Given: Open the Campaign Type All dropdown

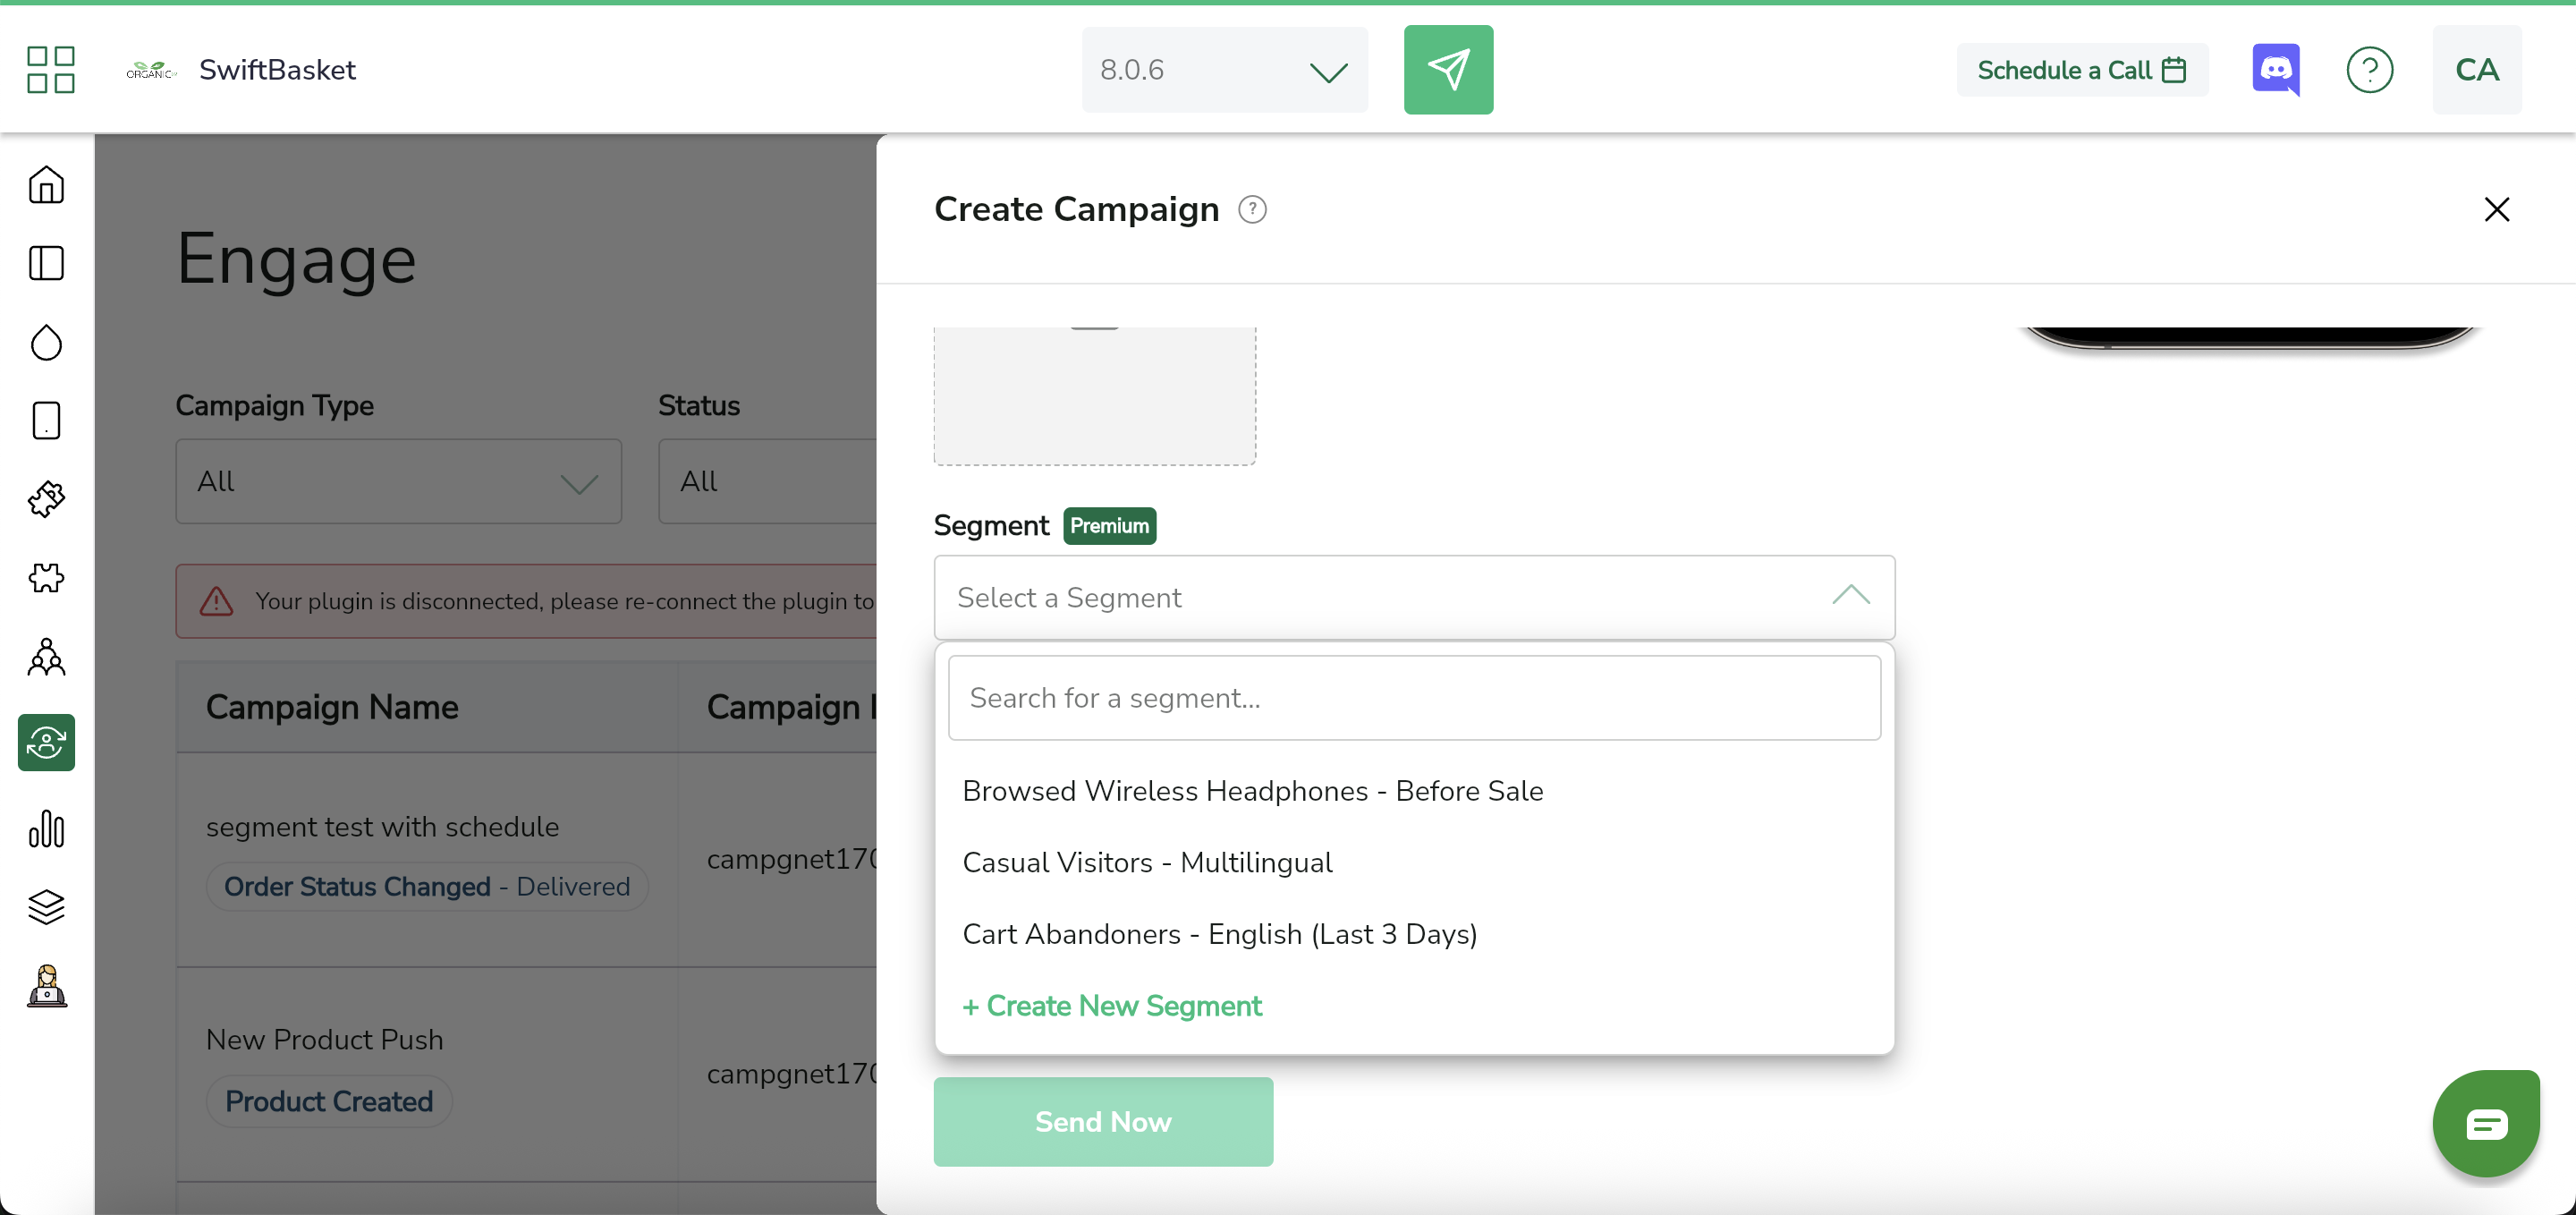Looking at the screenshot, I should (398, 482).
